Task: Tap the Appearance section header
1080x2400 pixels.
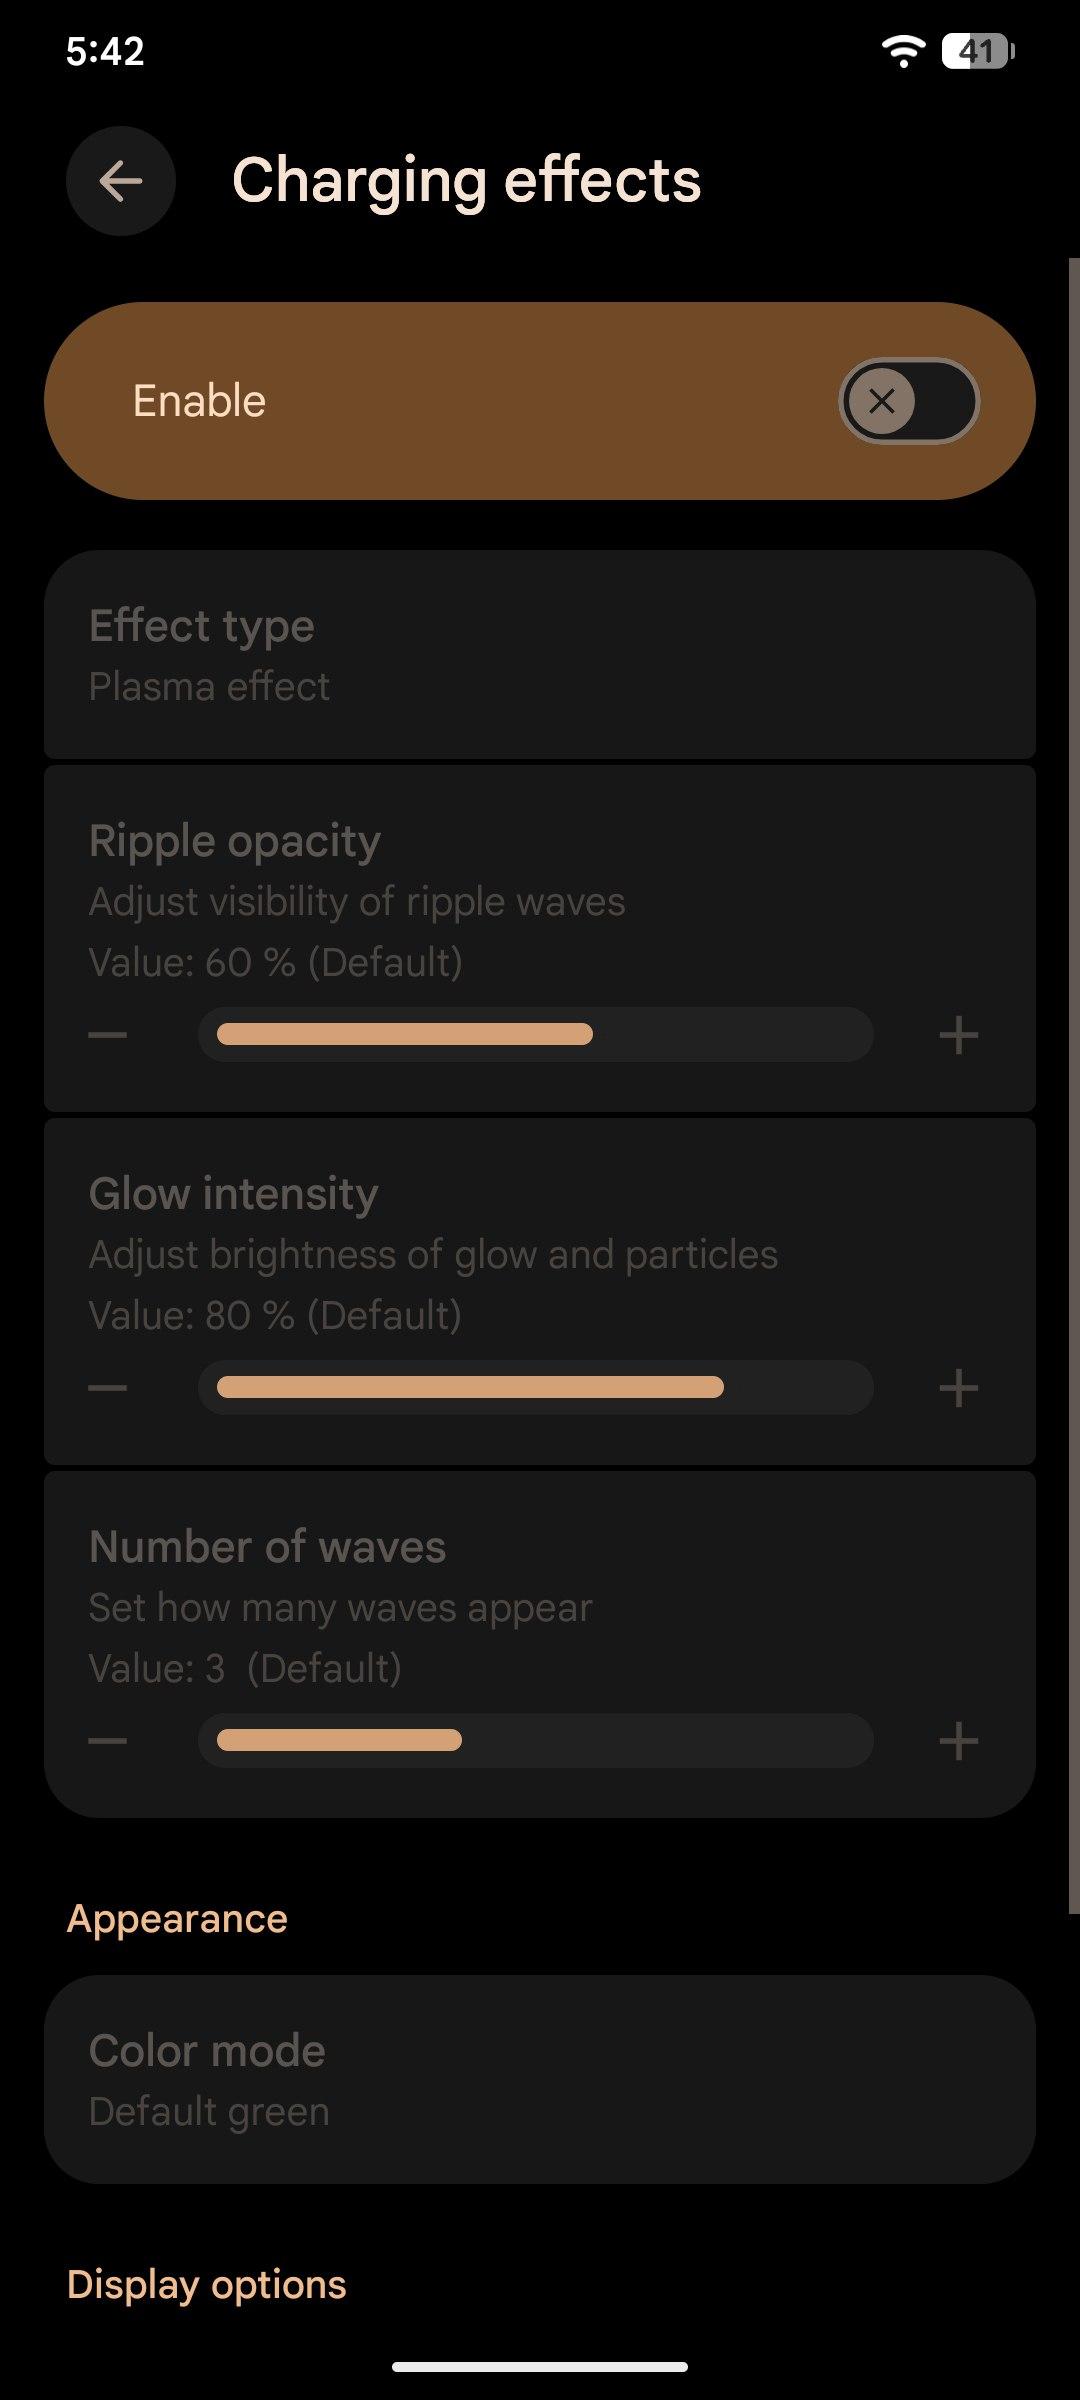Action: 177,1919
